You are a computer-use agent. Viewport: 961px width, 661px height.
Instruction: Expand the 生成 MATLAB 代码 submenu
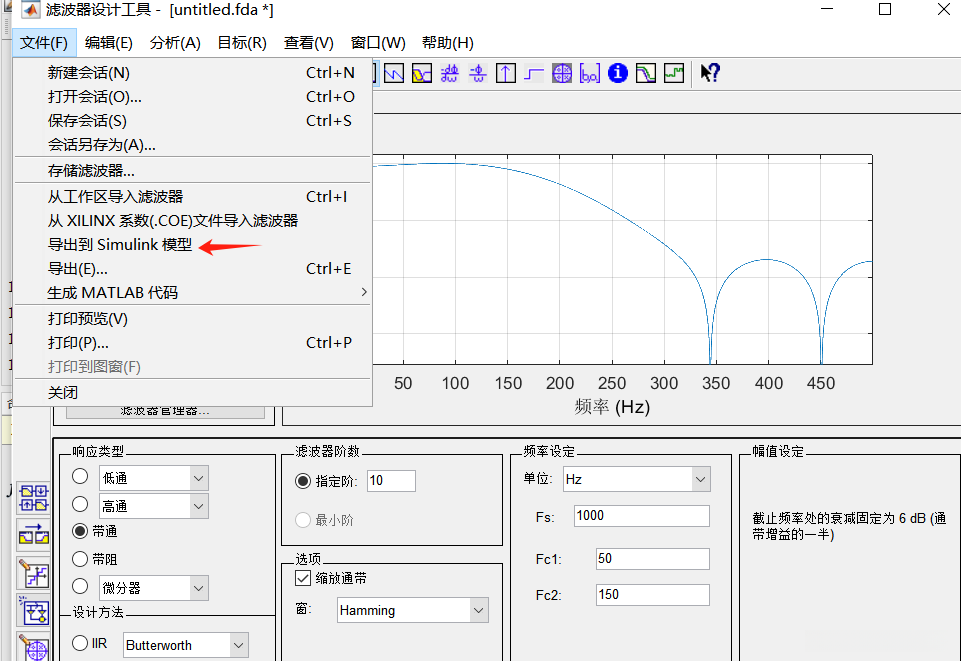click(192, 293)
